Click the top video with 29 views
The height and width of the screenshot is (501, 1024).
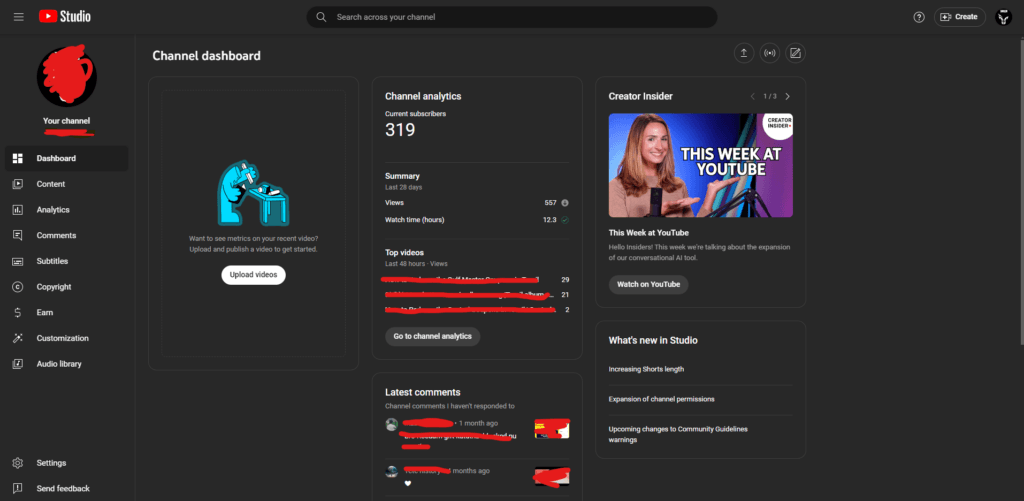(477, 280)
